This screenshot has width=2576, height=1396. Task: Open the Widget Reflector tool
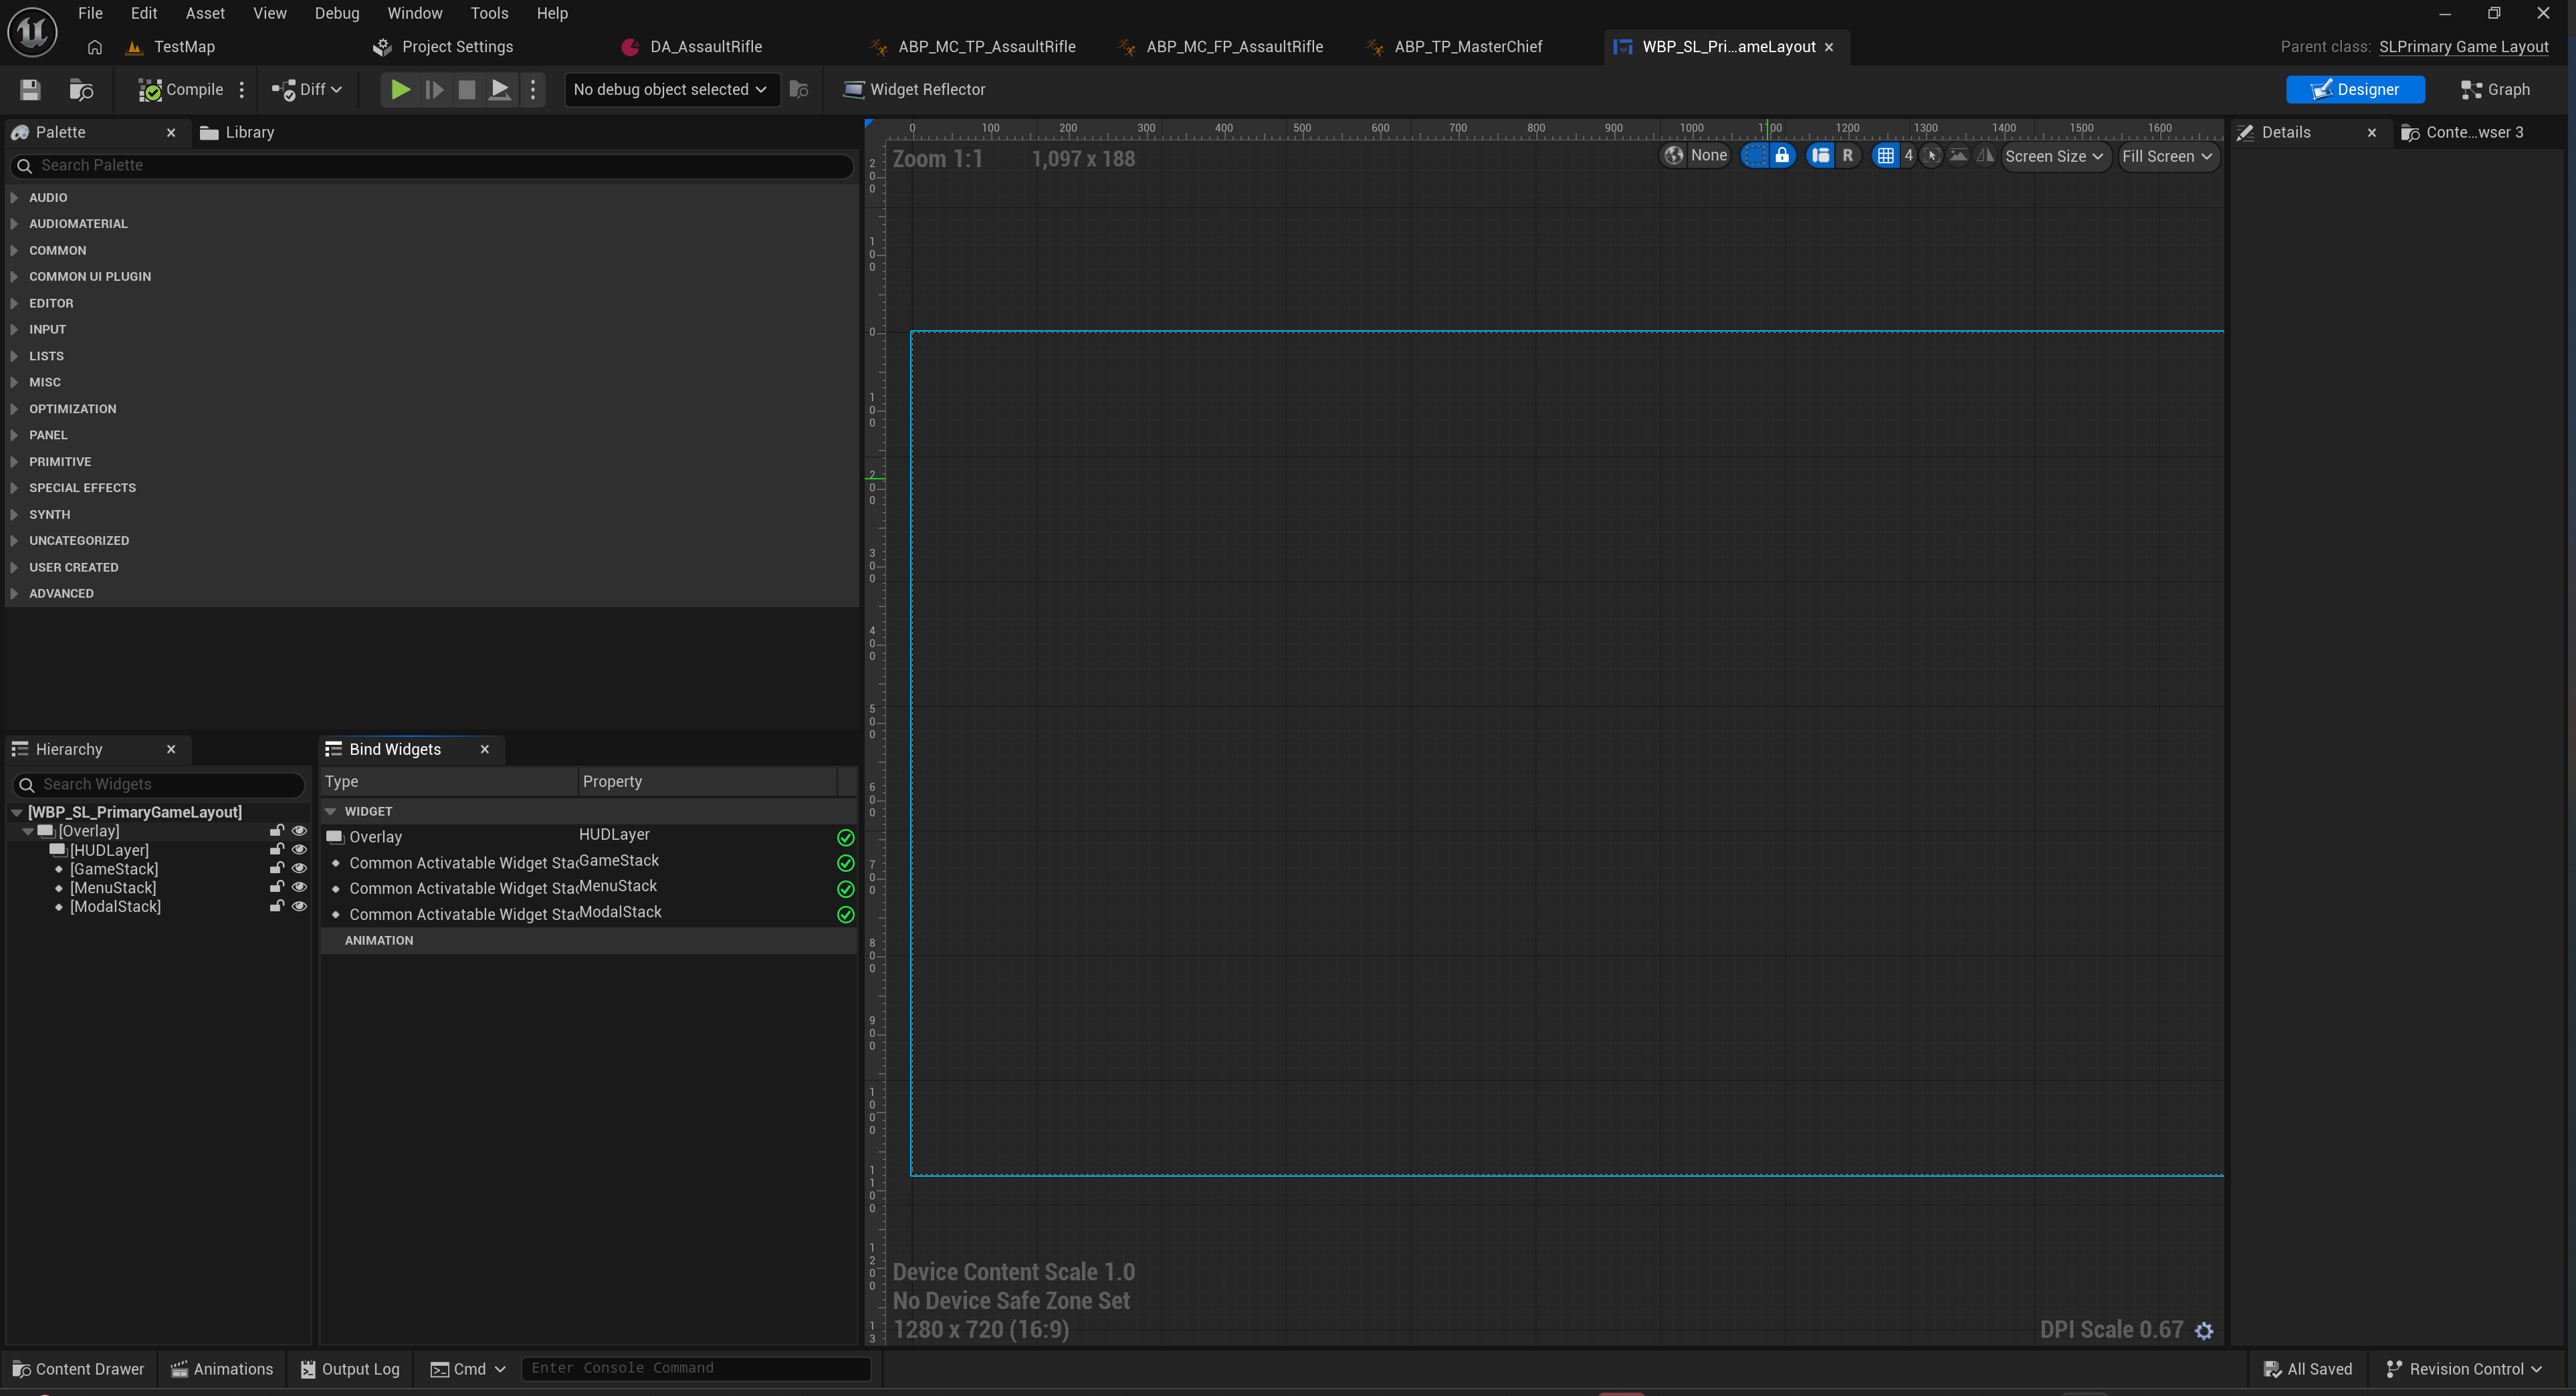click(x=914, y=90)
